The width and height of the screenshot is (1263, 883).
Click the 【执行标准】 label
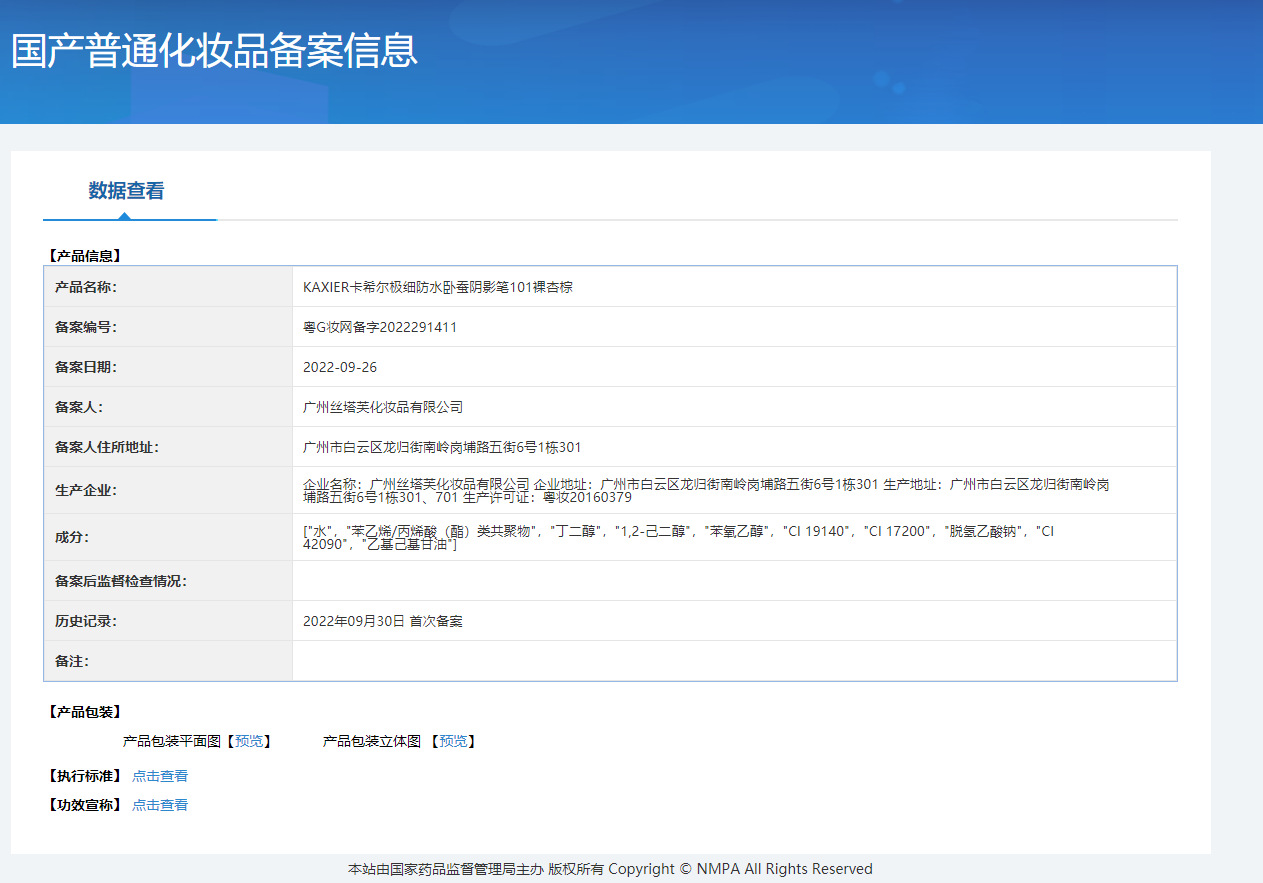(x=85, y=776)
